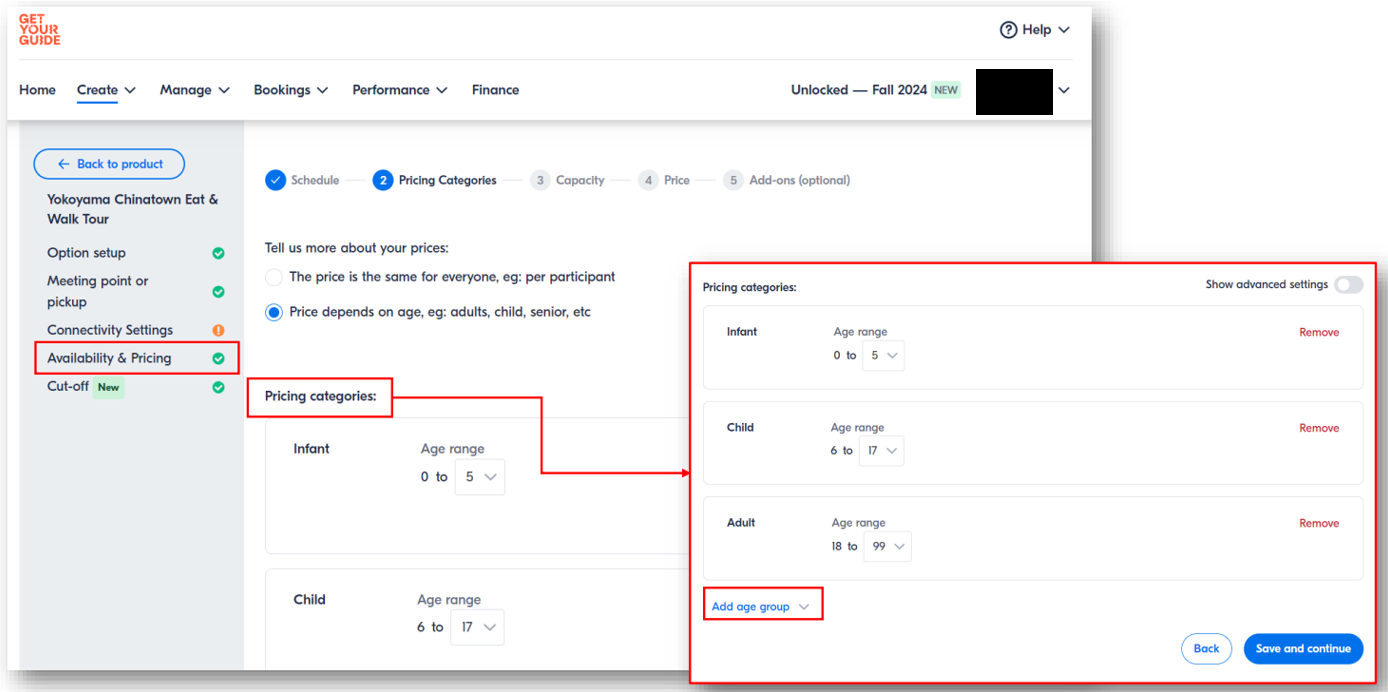The image size is (1388, 692).
Task: Click Save and continue button
Action: pos(1302,648)
